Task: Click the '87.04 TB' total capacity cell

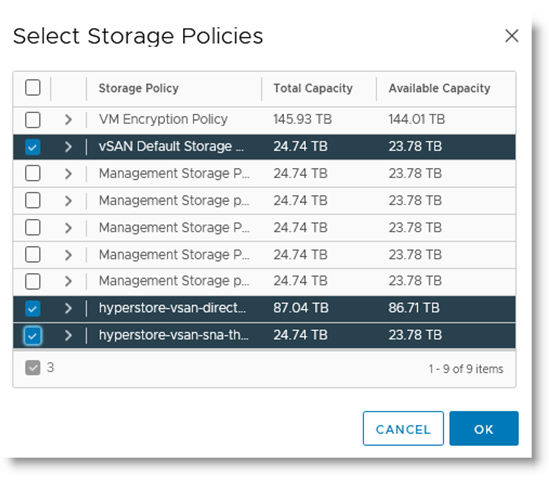Action: point(301,308)
